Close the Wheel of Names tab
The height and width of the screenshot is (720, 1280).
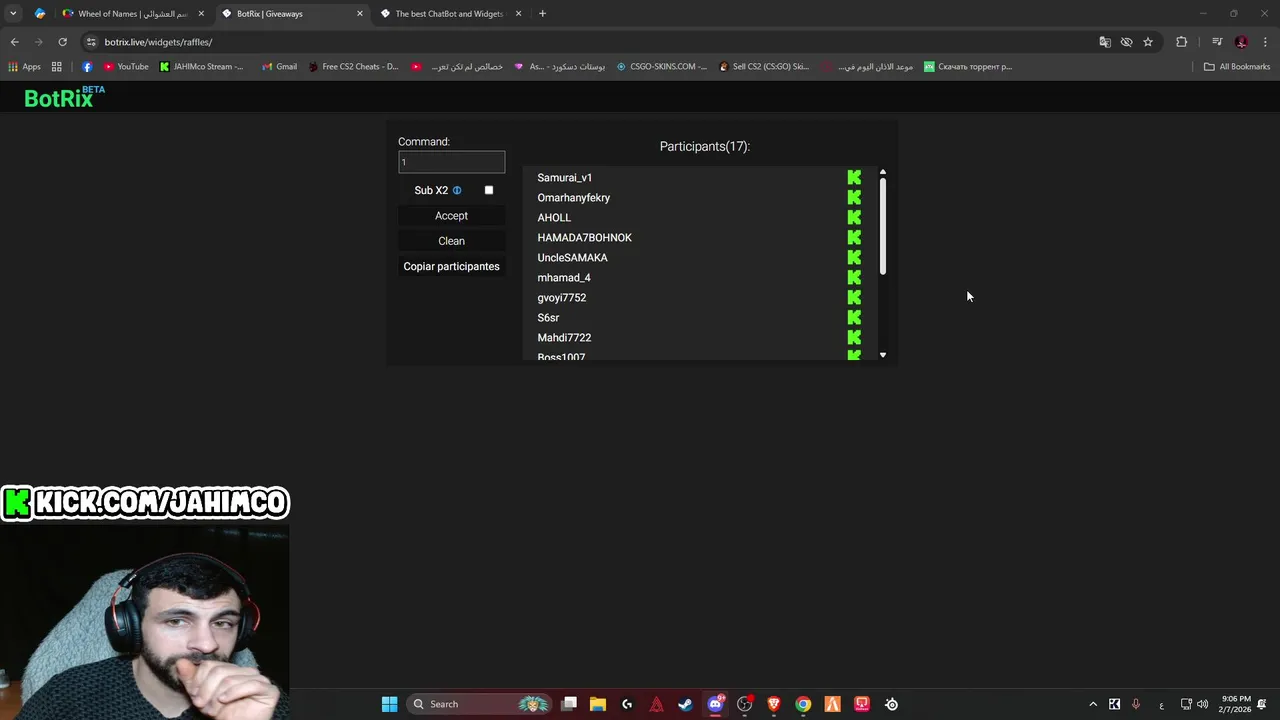click(201, 14)
